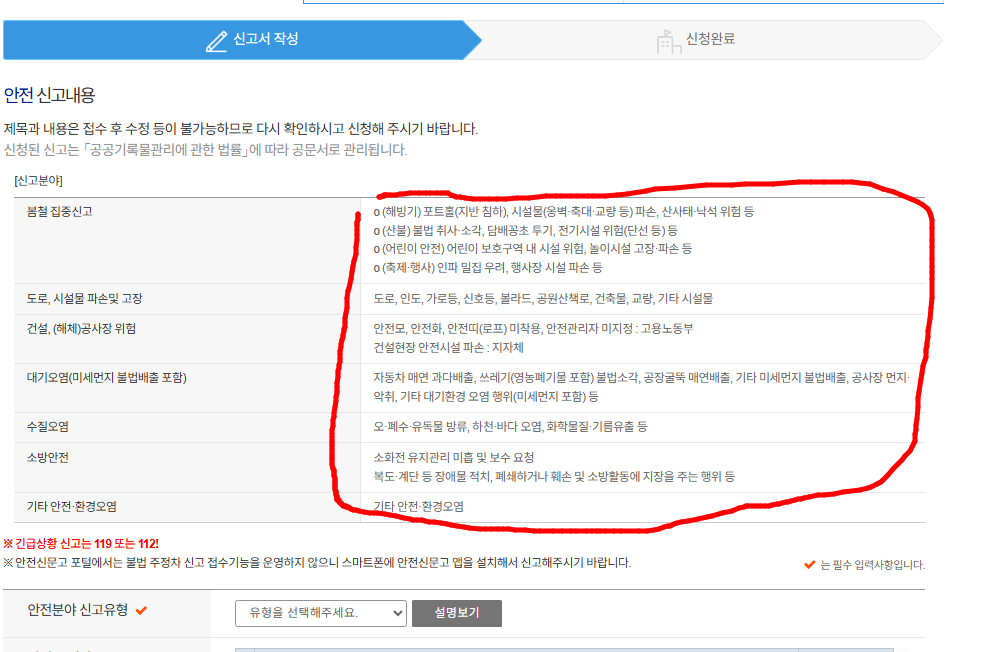Click the pencil icon on 신고서 작성 step
The height and width of the screenshot is (652, 989).
[x=216, y=39]
